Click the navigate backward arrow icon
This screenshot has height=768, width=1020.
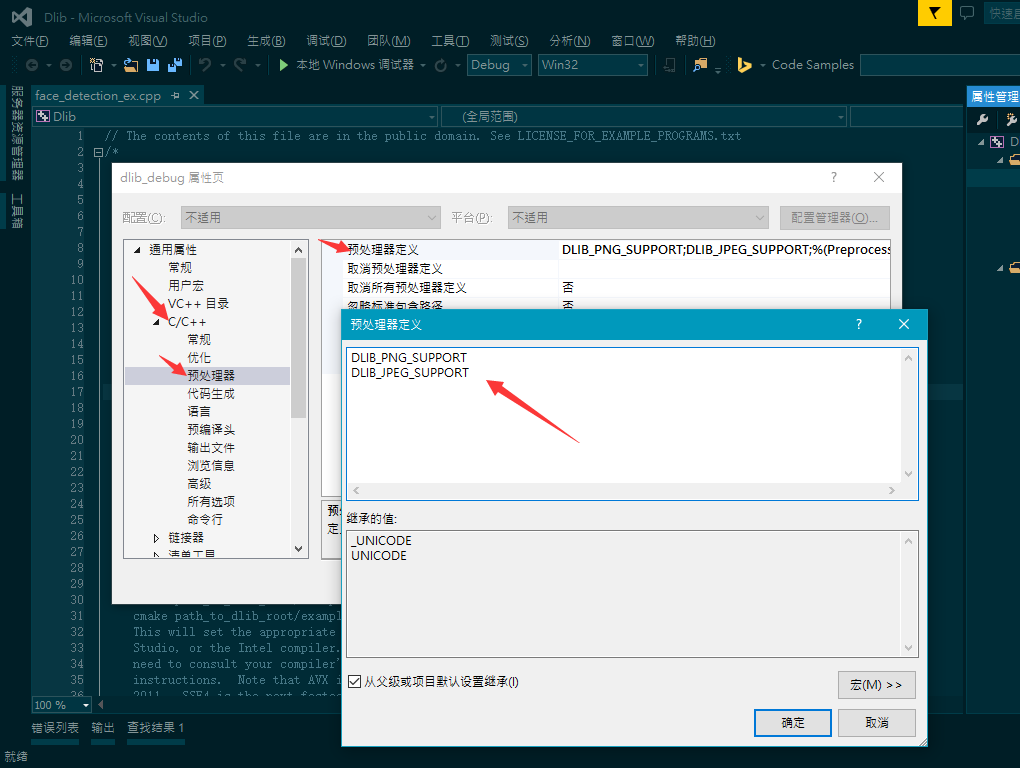tap(32, 65)
